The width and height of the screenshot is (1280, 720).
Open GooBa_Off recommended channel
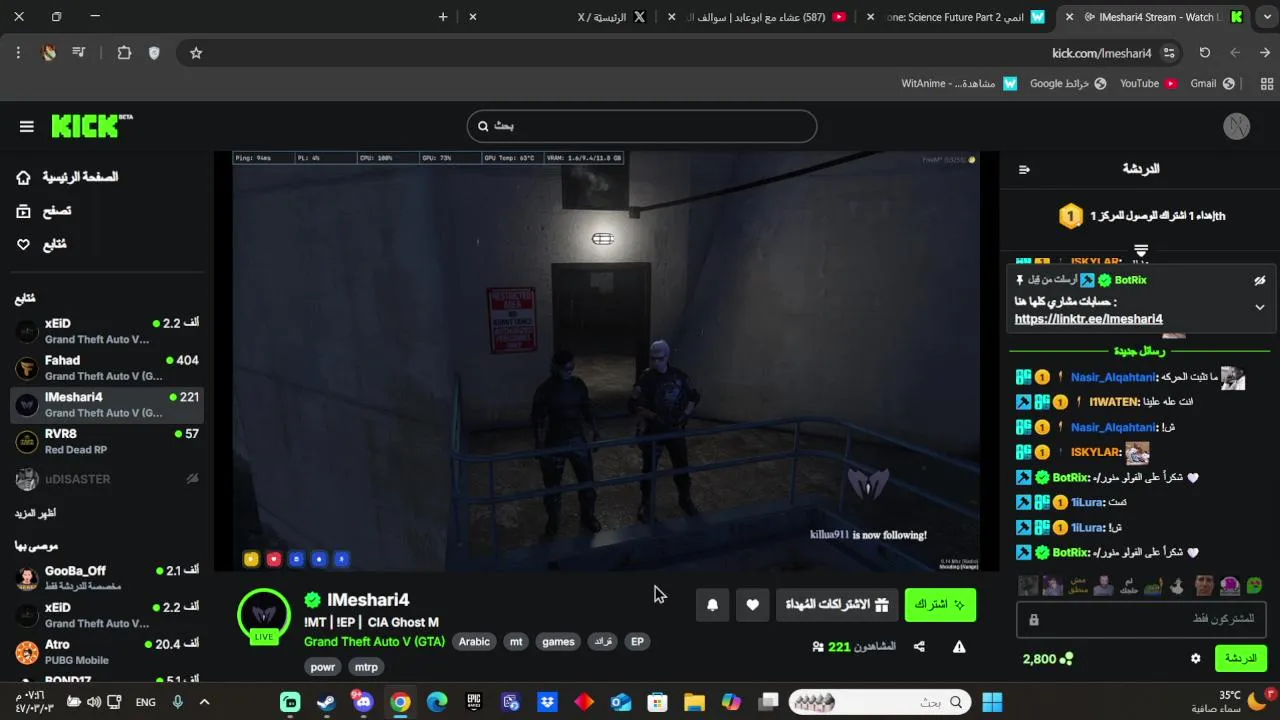tap(107, 578)
